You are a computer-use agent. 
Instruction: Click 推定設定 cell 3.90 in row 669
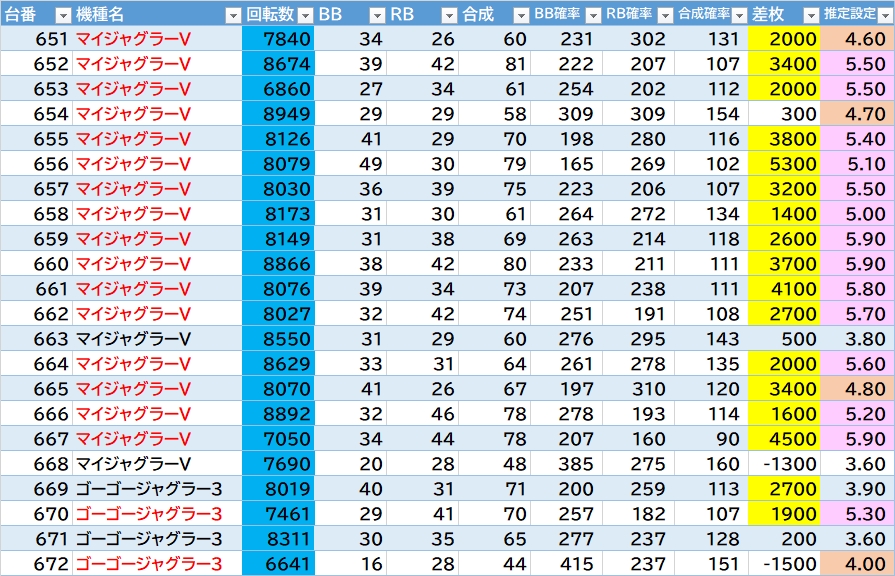coord(857,489)
